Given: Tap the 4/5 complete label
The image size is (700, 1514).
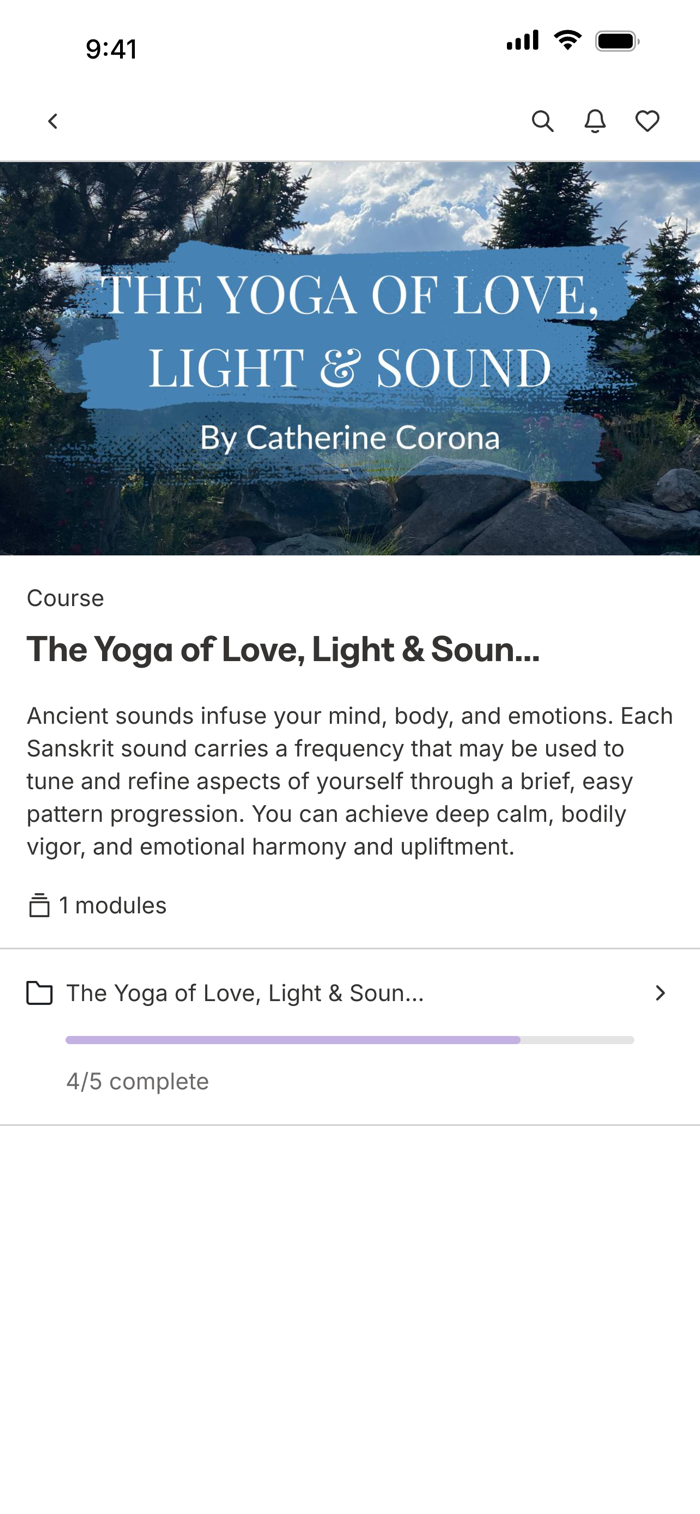Looking at the screenshot, I should [x=138, y=1081].
